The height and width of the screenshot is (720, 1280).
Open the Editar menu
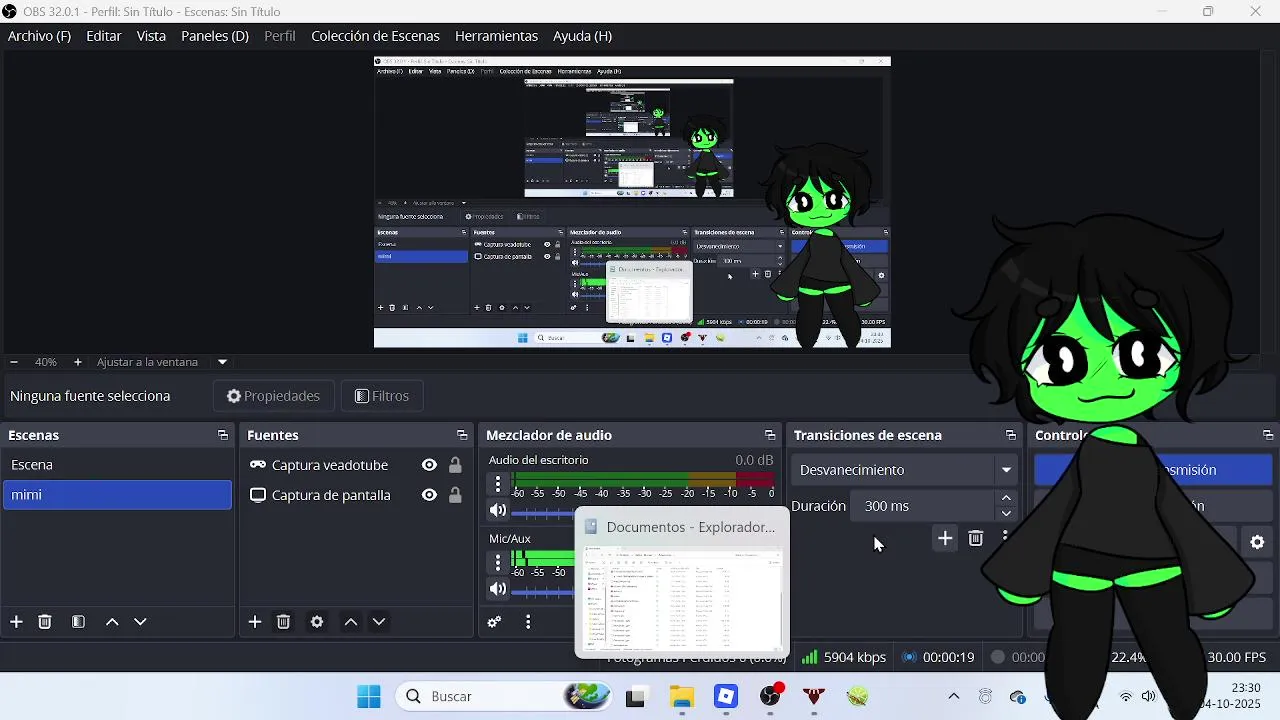click(x=104, y=36)
